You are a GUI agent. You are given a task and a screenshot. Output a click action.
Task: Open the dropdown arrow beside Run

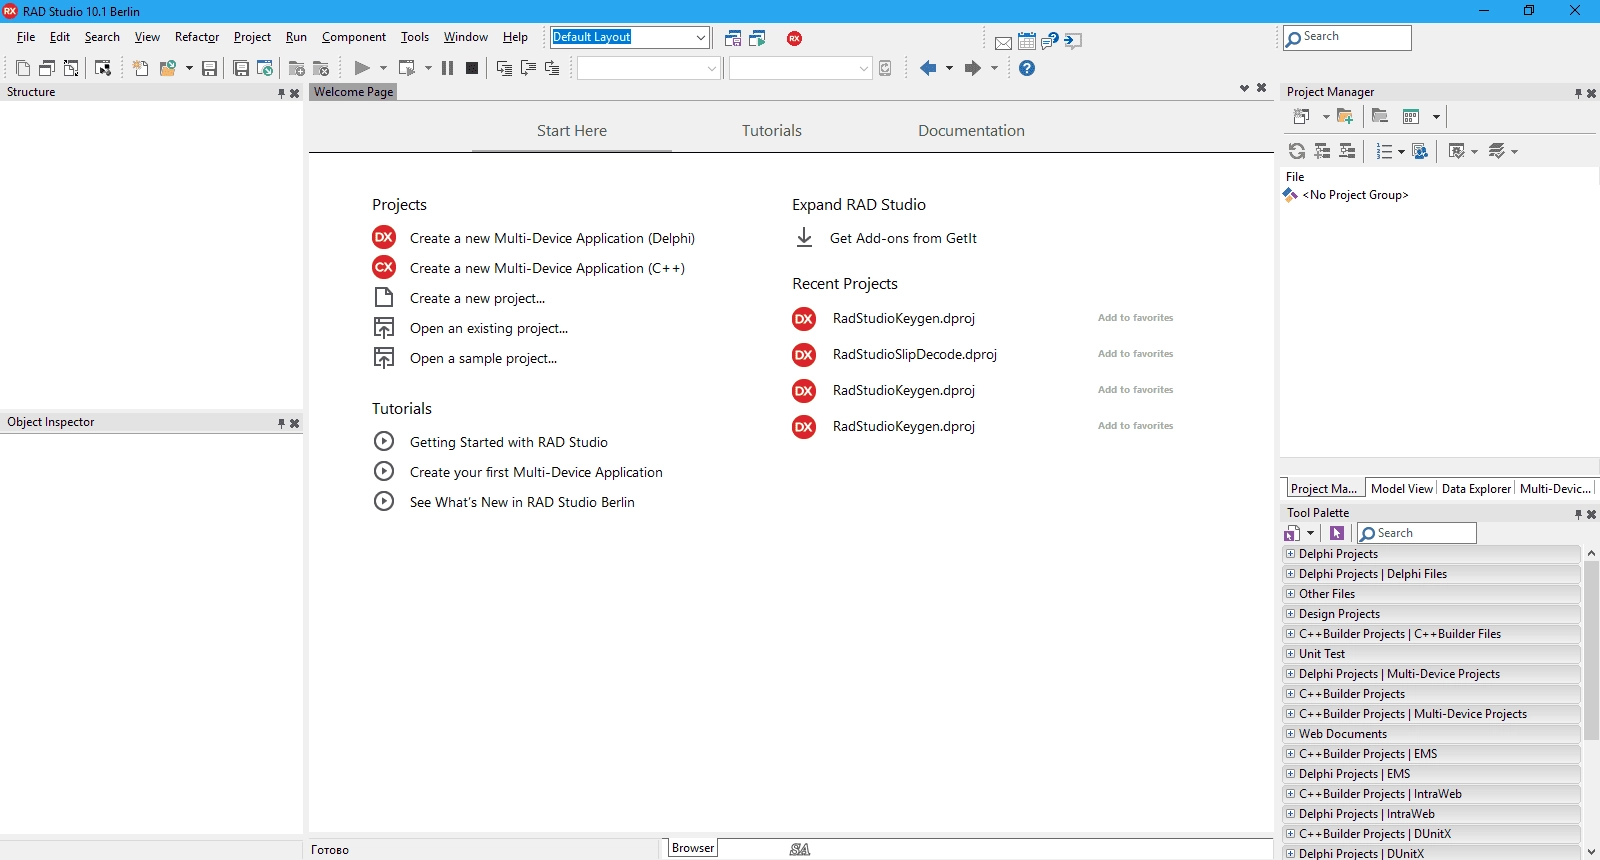pos(383,68)
